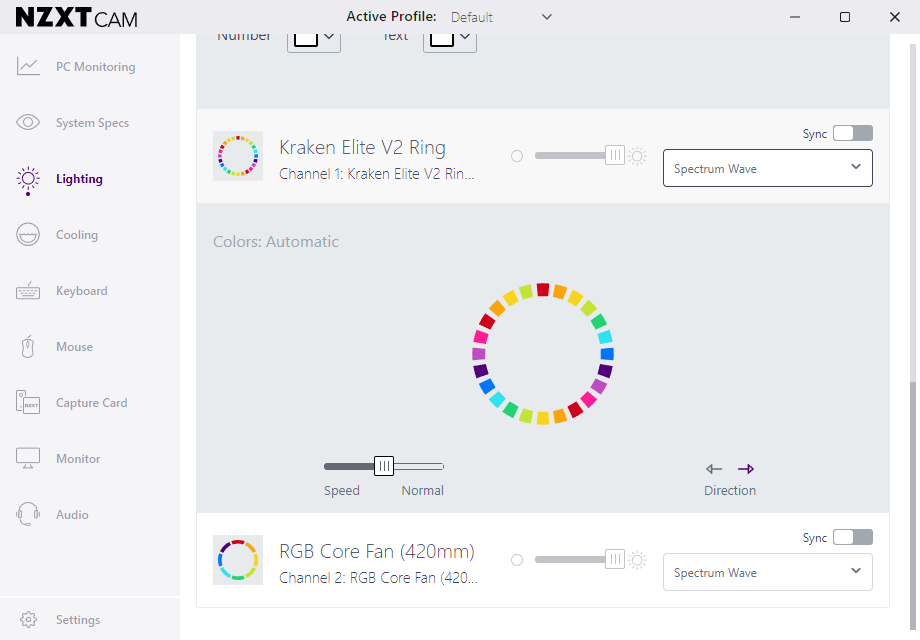The width and height of the screenshot is (920, 640).
Task: Open Kraken Ring Spectrum Wave effect dropdown
Action: coord(767,168)
